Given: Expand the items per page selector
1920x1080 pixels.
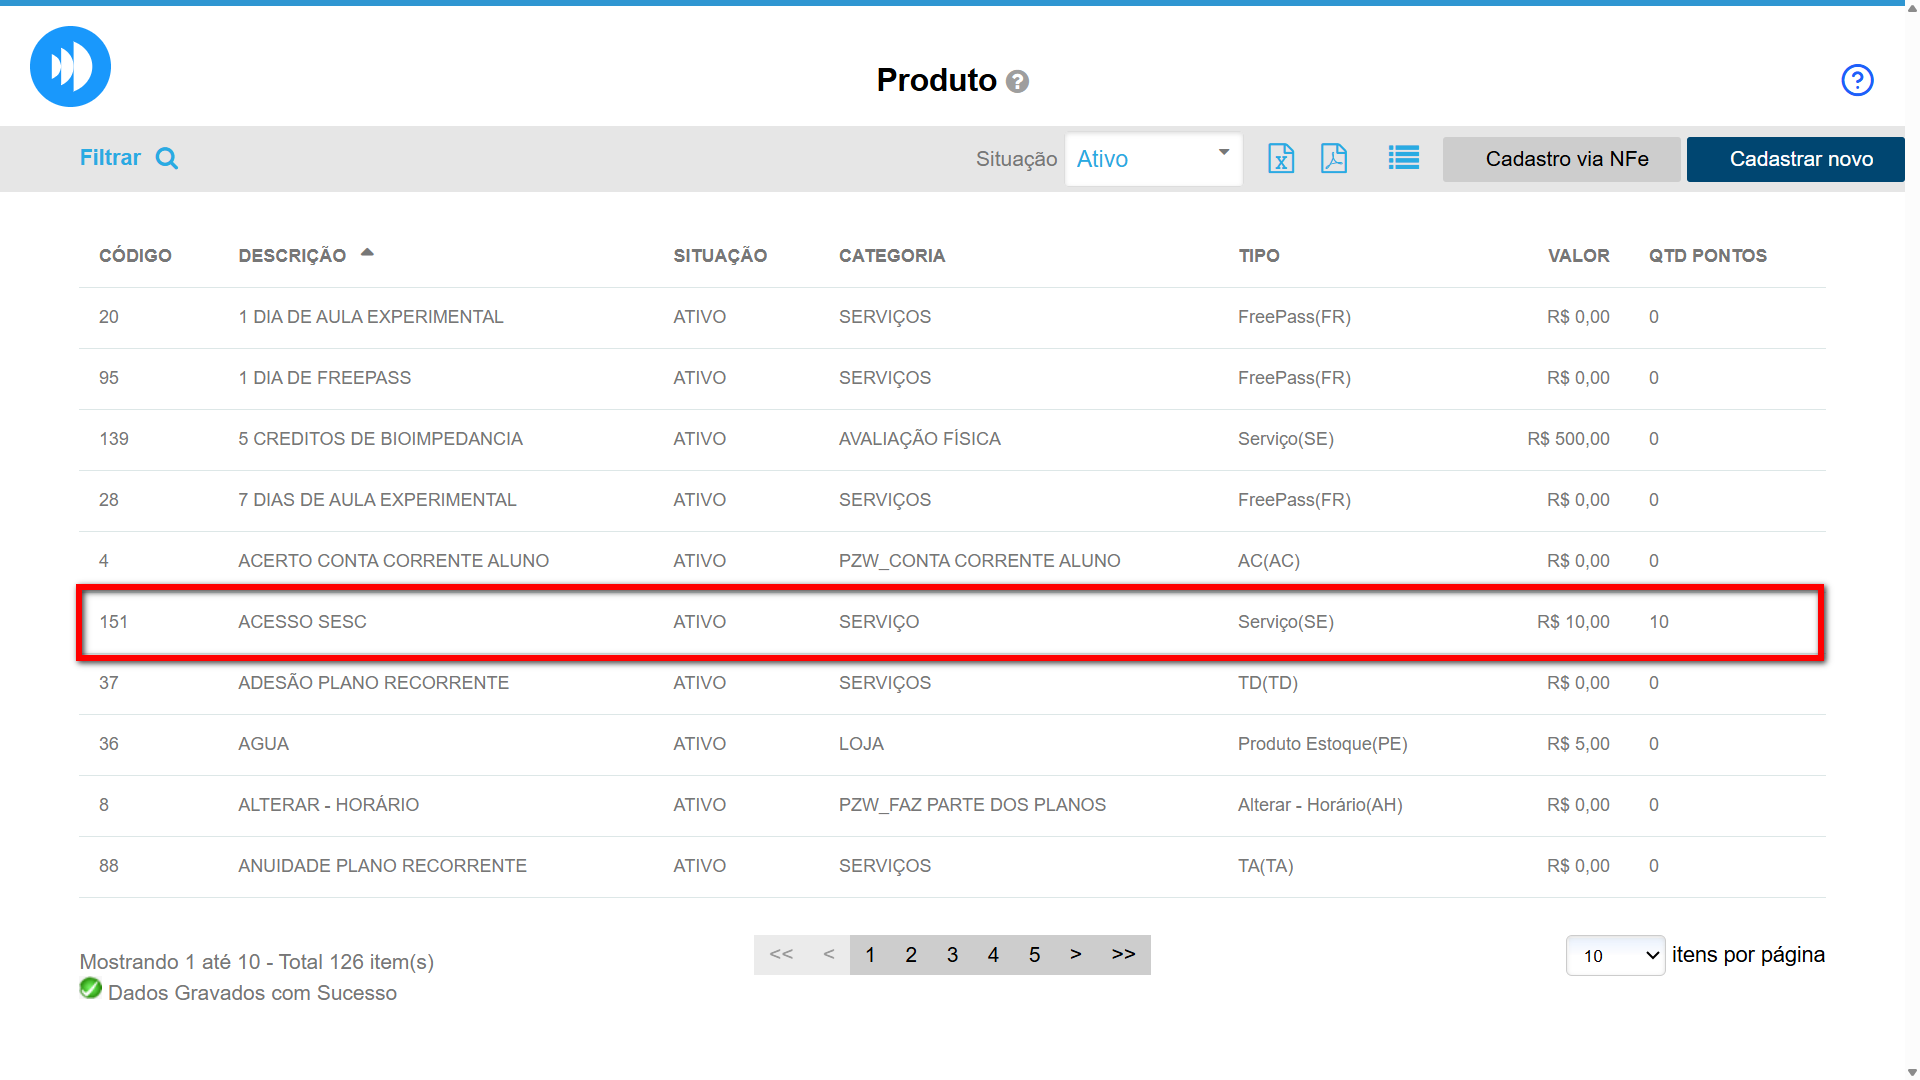Looking at the screenshot, I should [1614, 955].
